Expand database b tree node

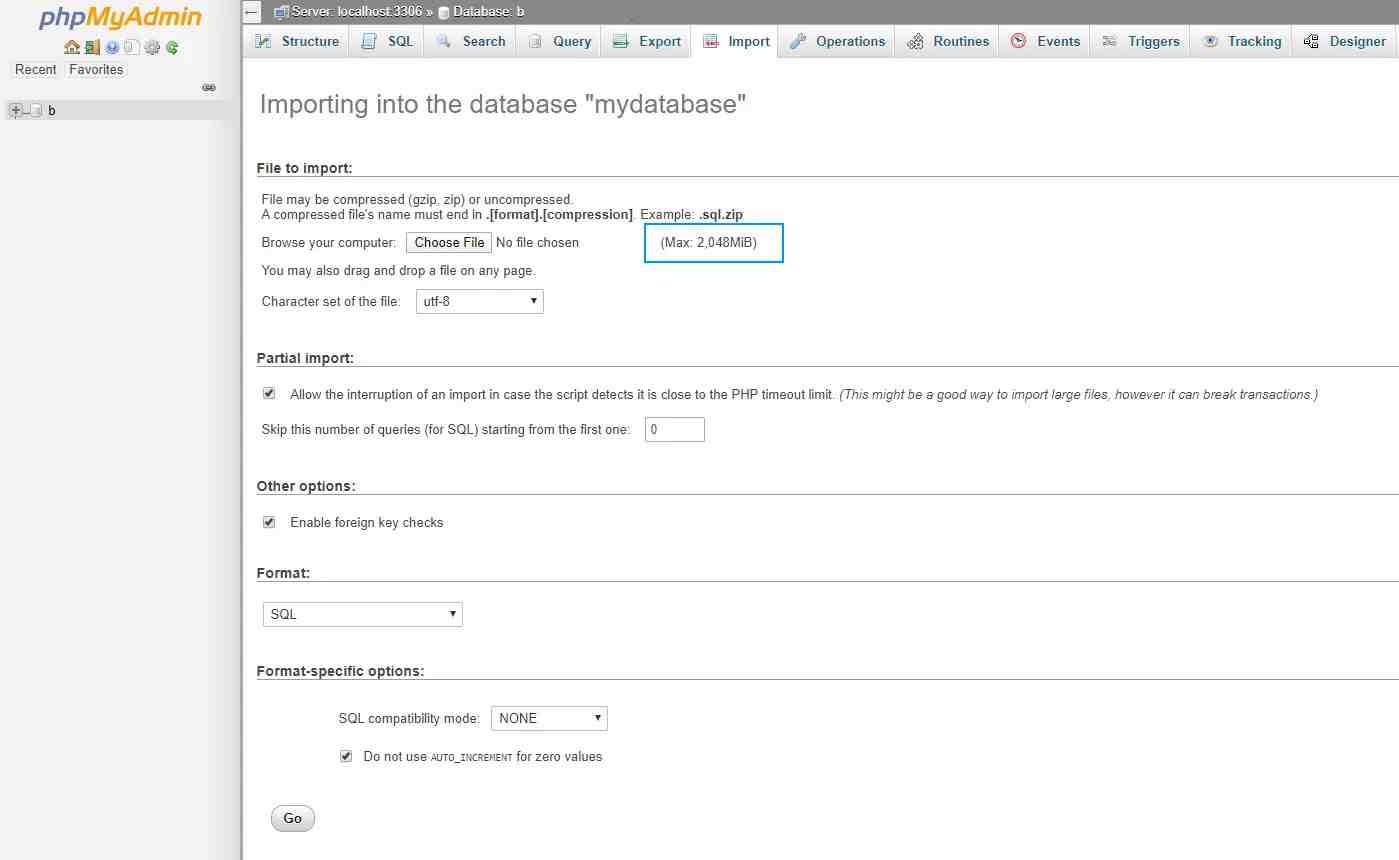15,111
